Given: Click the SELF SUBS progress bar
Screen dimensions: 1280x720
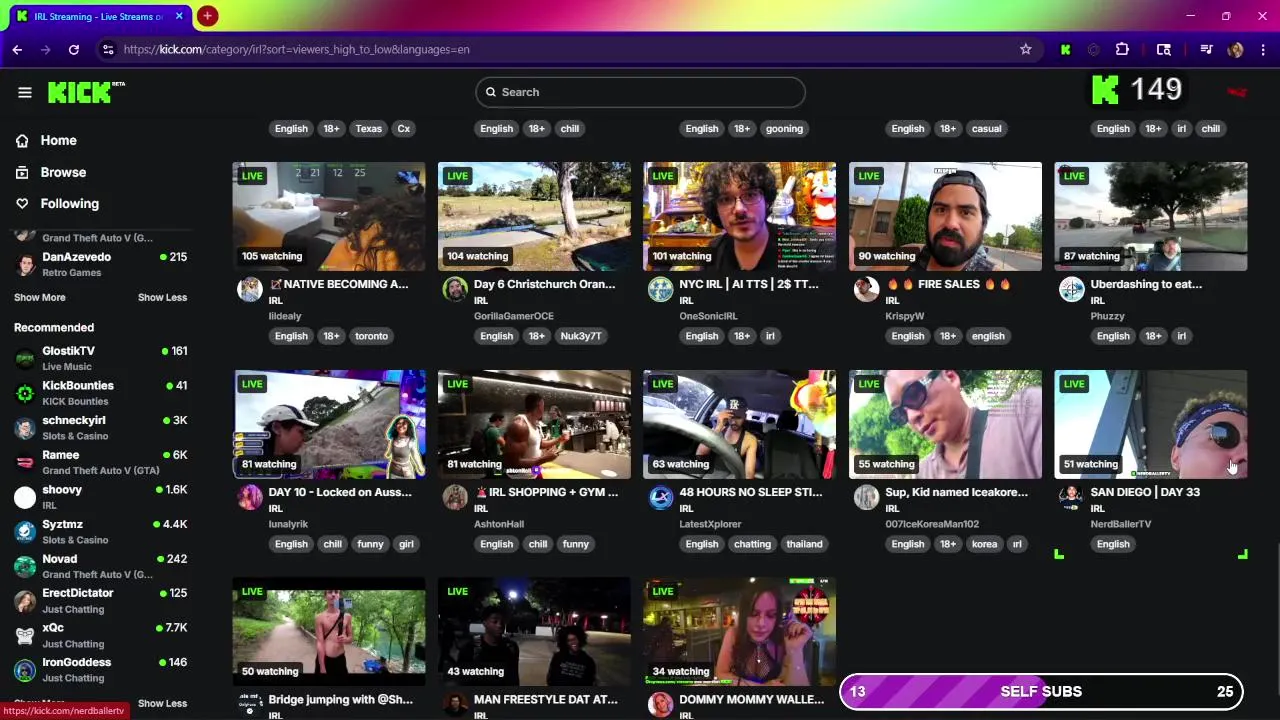Looking at the screenshot, I should click(x=1041, y=691).
